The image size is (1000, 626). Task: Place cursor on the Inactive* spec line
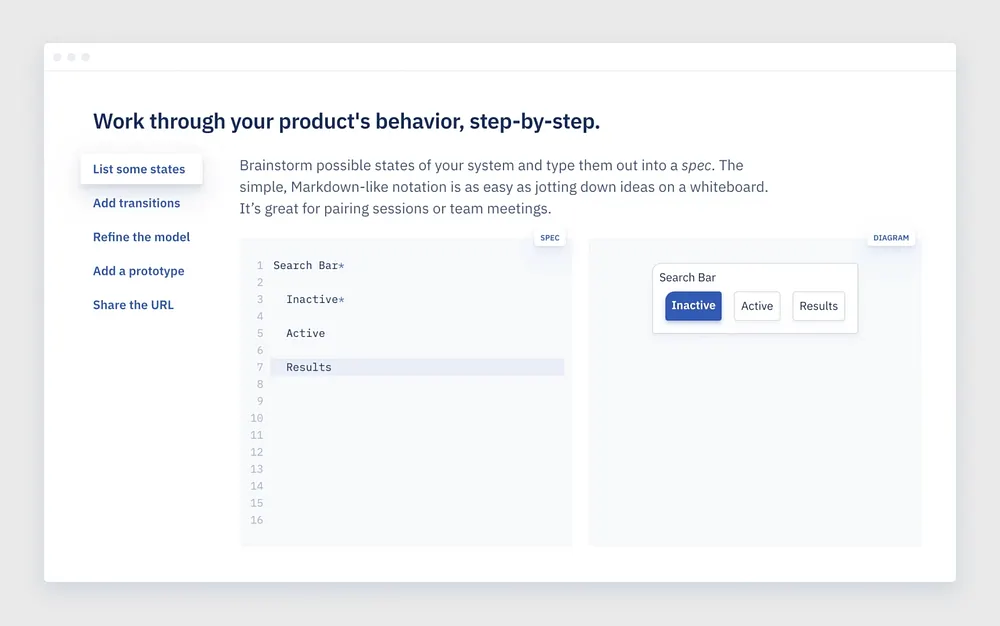[x=315, y=299]
